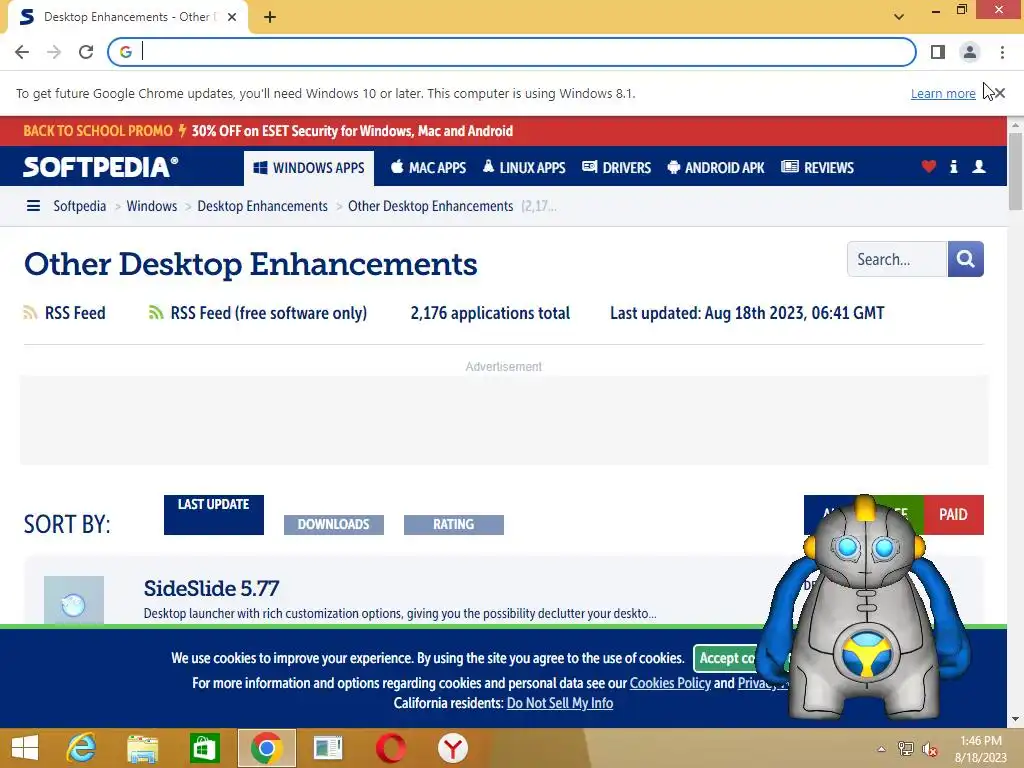
Task: Open File Explorer from taskbar
Action: coord(143,748)
